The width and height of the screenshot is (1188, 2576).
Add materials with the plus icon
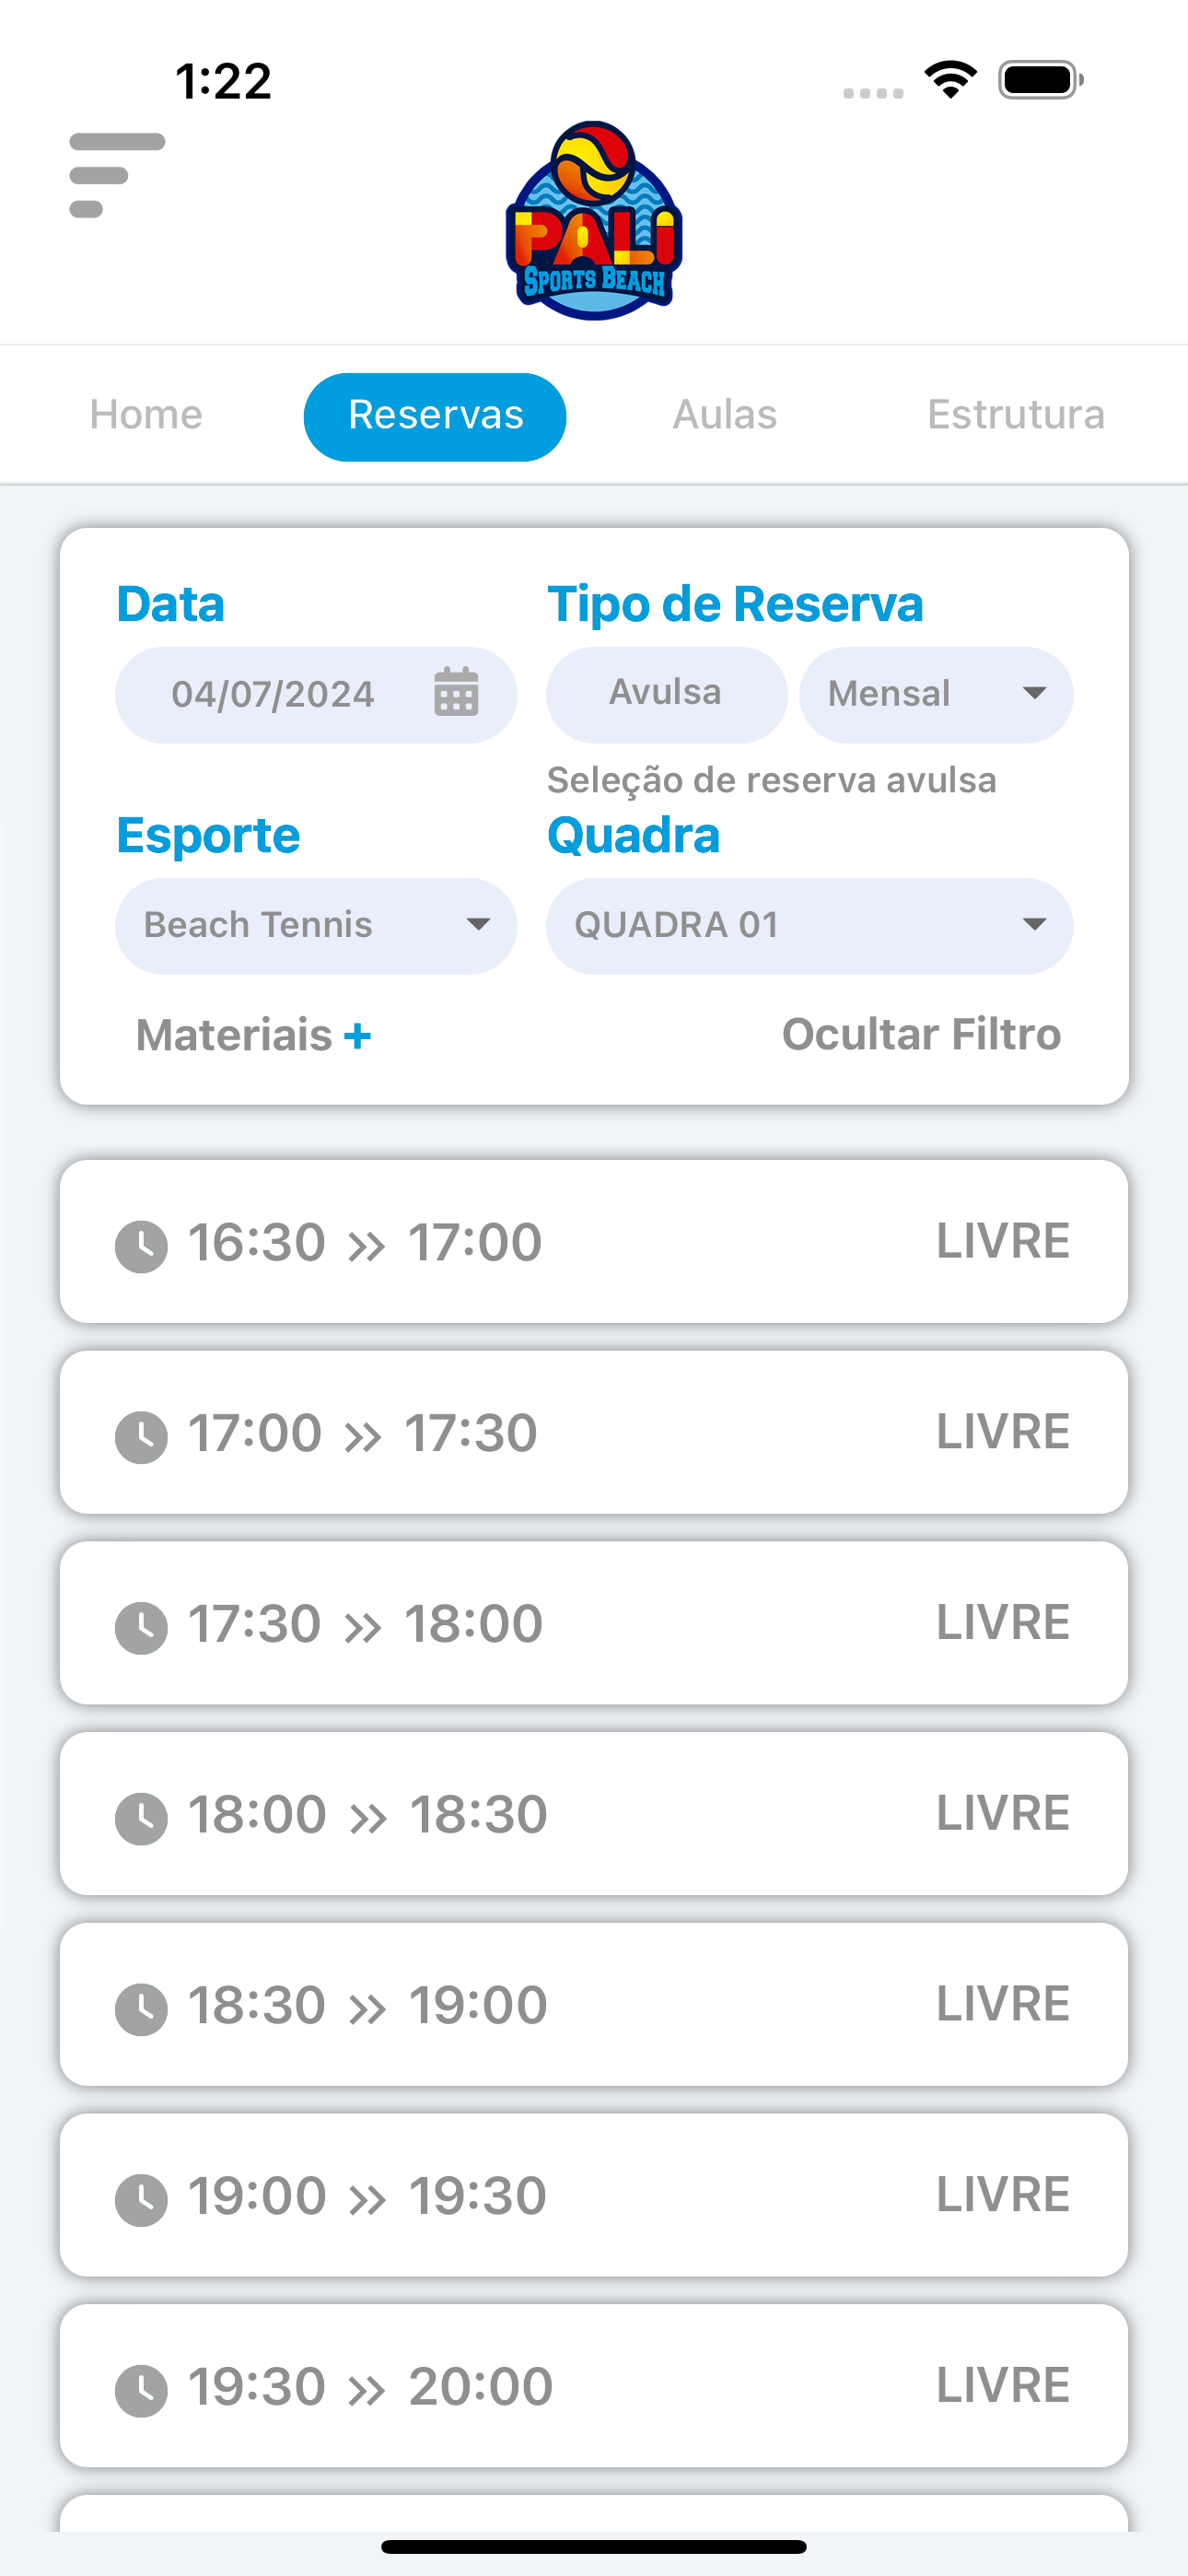point(357,1036)
